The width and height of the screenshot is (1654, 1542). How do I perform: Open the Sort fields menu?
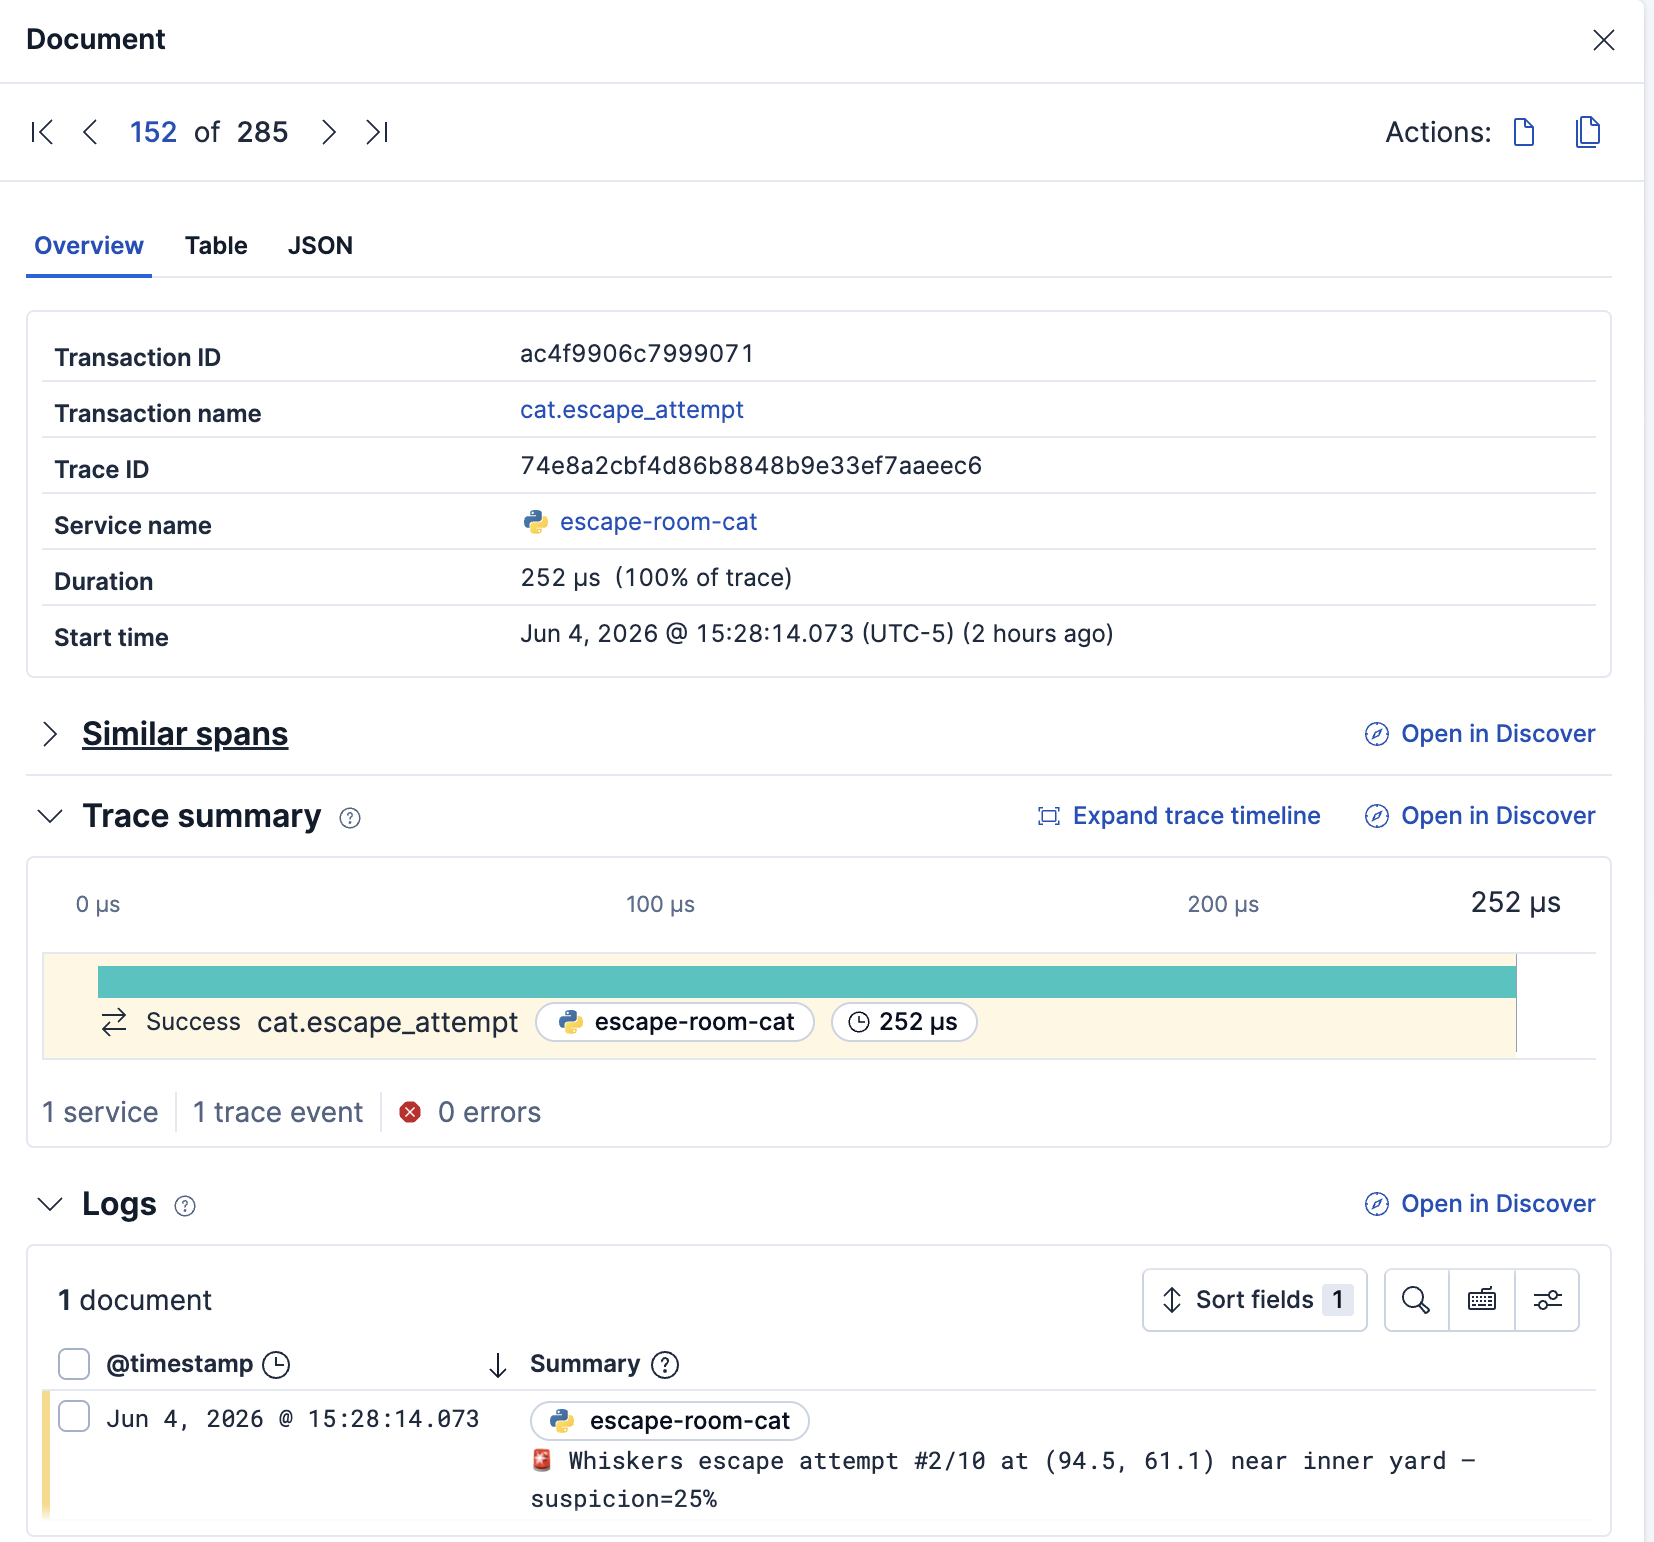point(1255,1300)
